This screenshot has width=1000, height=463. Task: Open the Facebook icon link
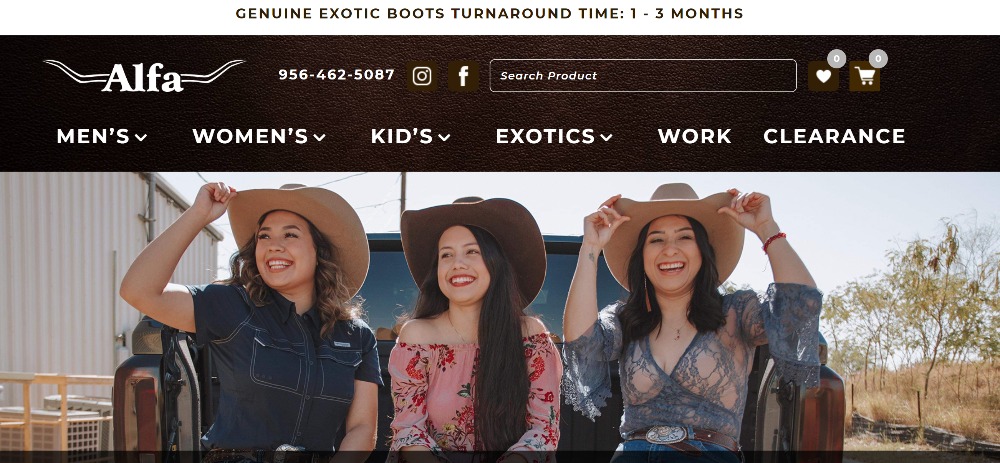[x=463, y=76]
